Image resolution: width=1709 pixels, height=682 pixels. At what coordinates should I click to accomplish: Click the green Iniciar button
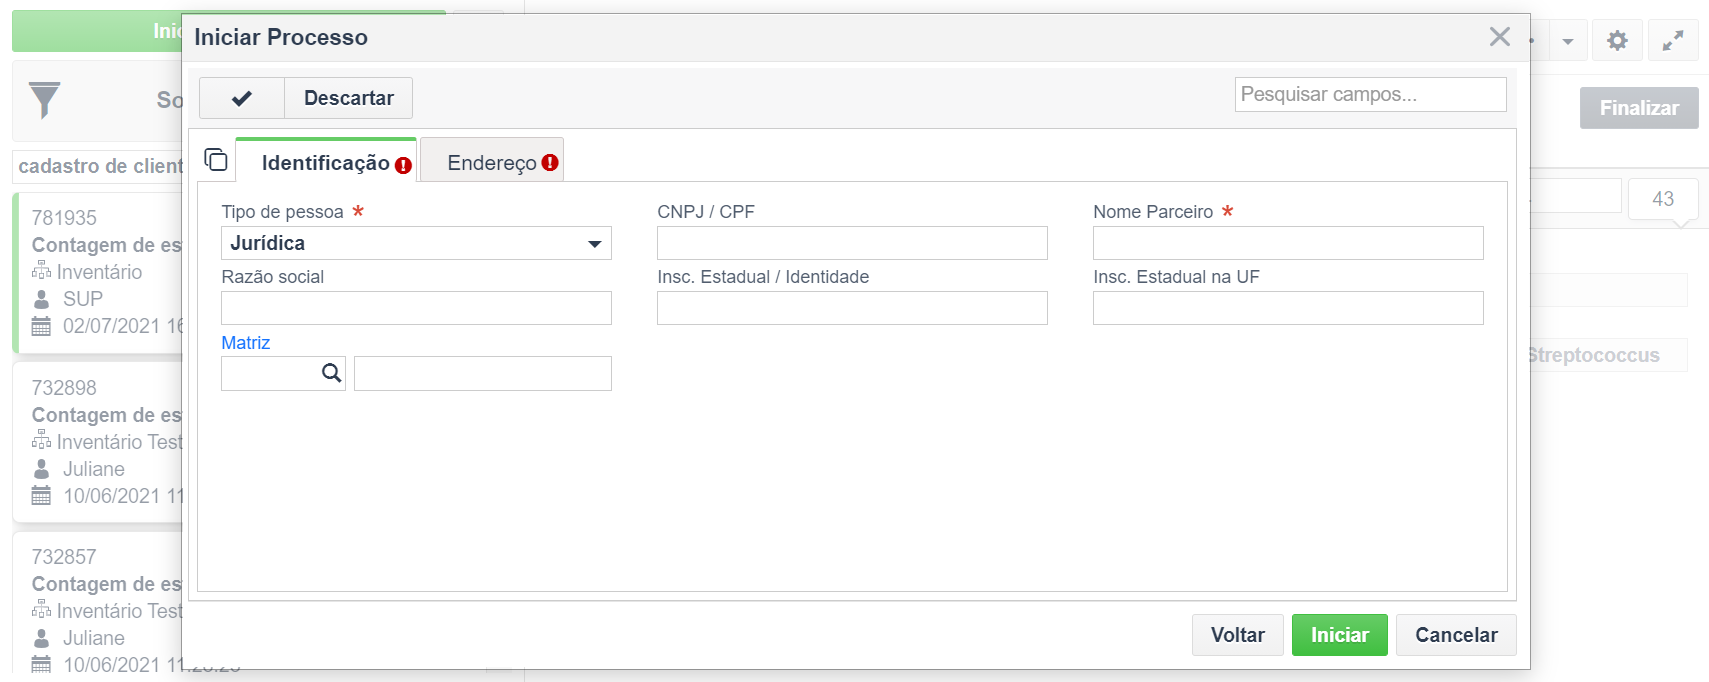click(x=1339, y=635)
